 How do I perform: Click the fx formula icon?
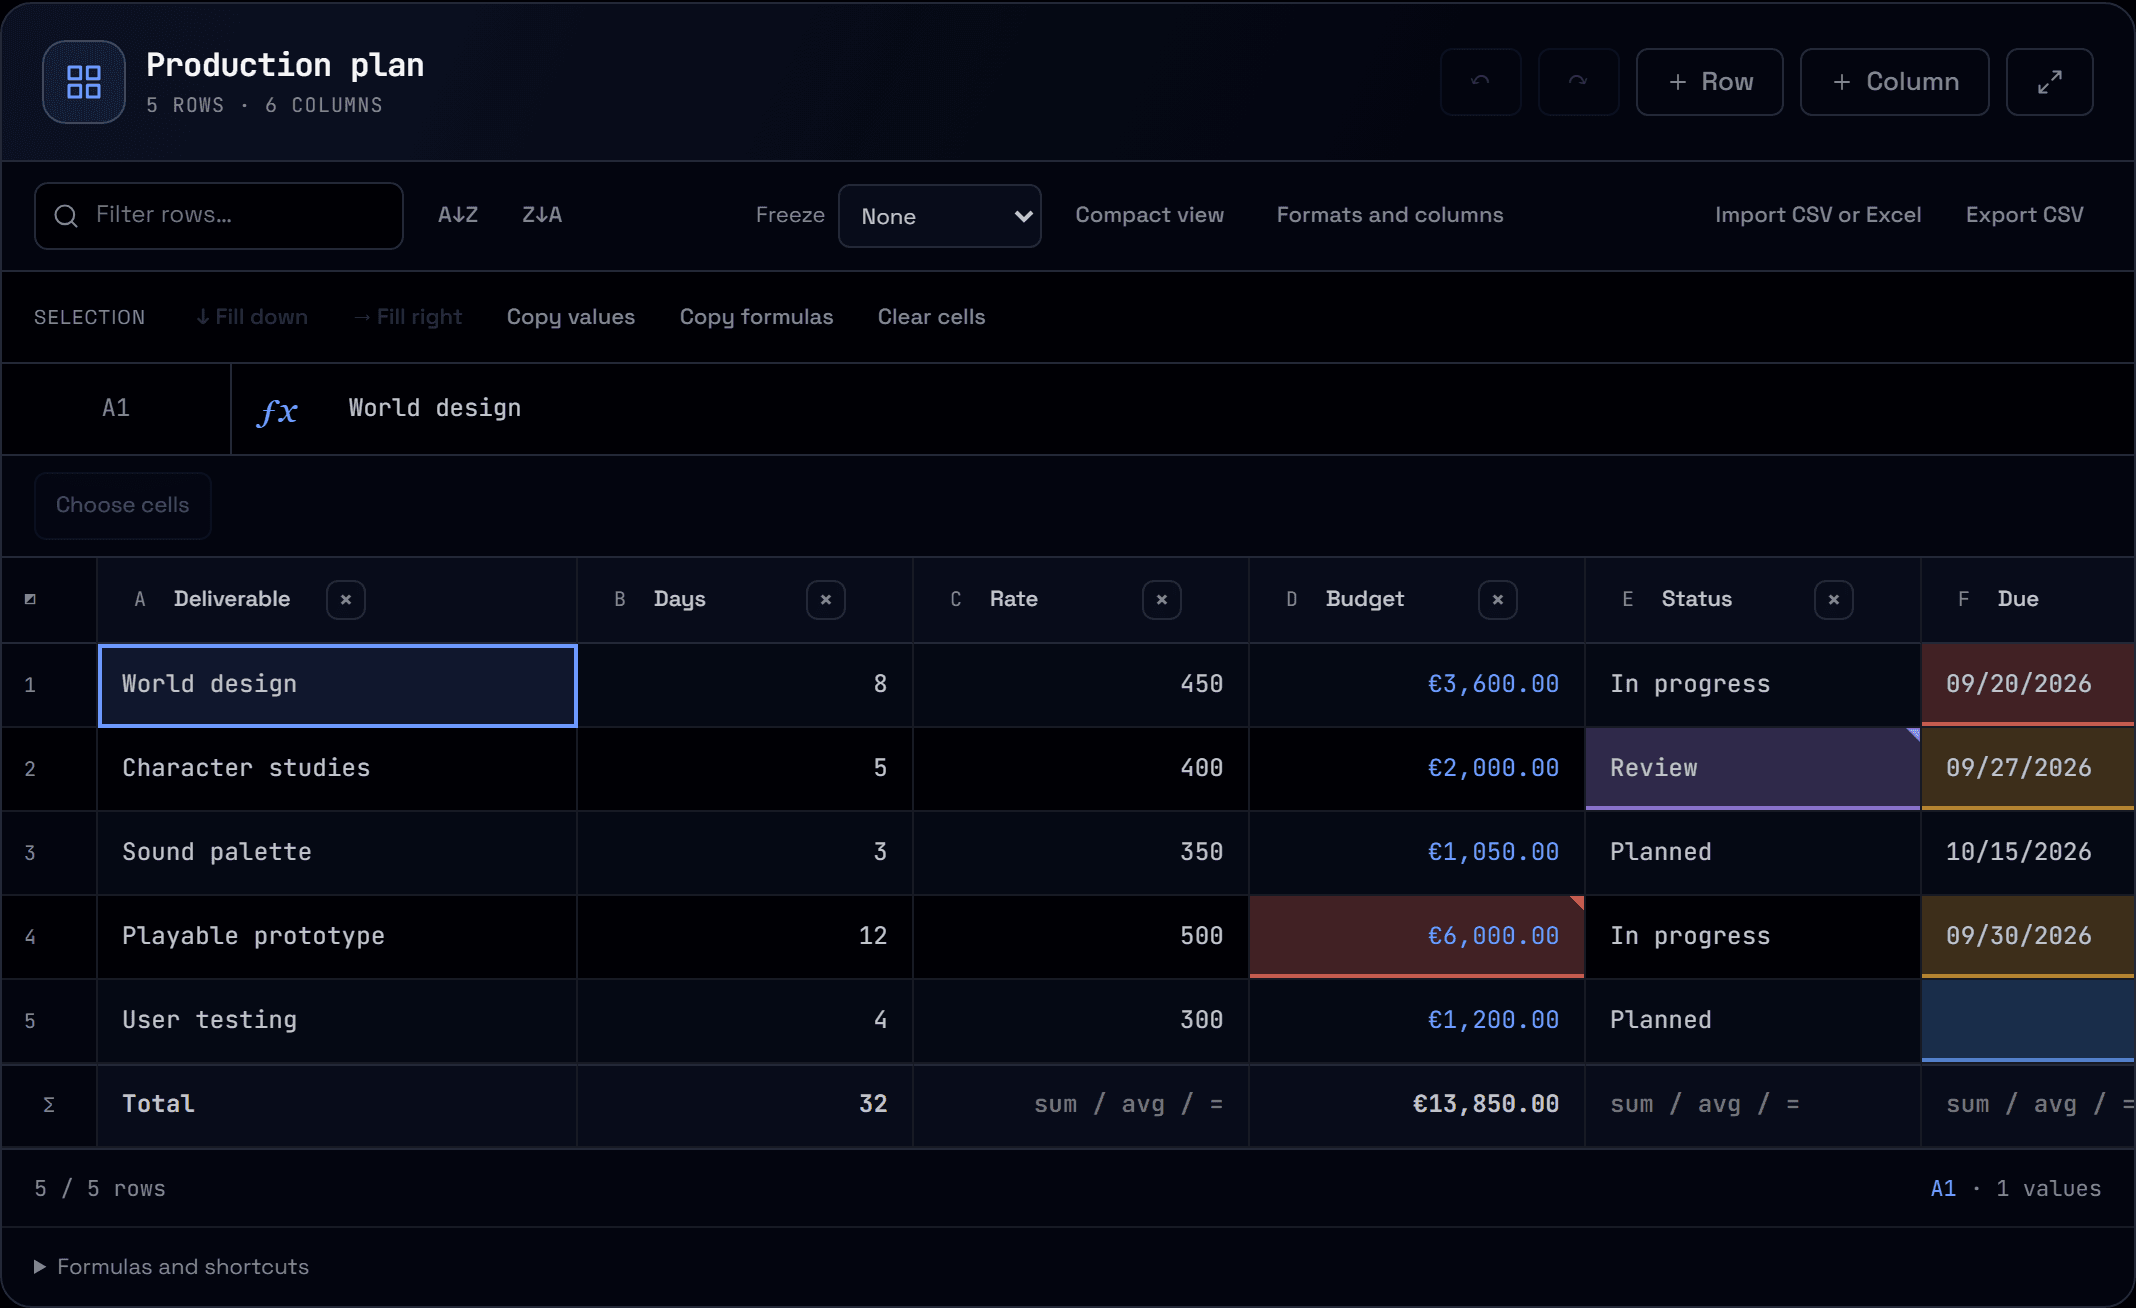click(x=277, y=410)
